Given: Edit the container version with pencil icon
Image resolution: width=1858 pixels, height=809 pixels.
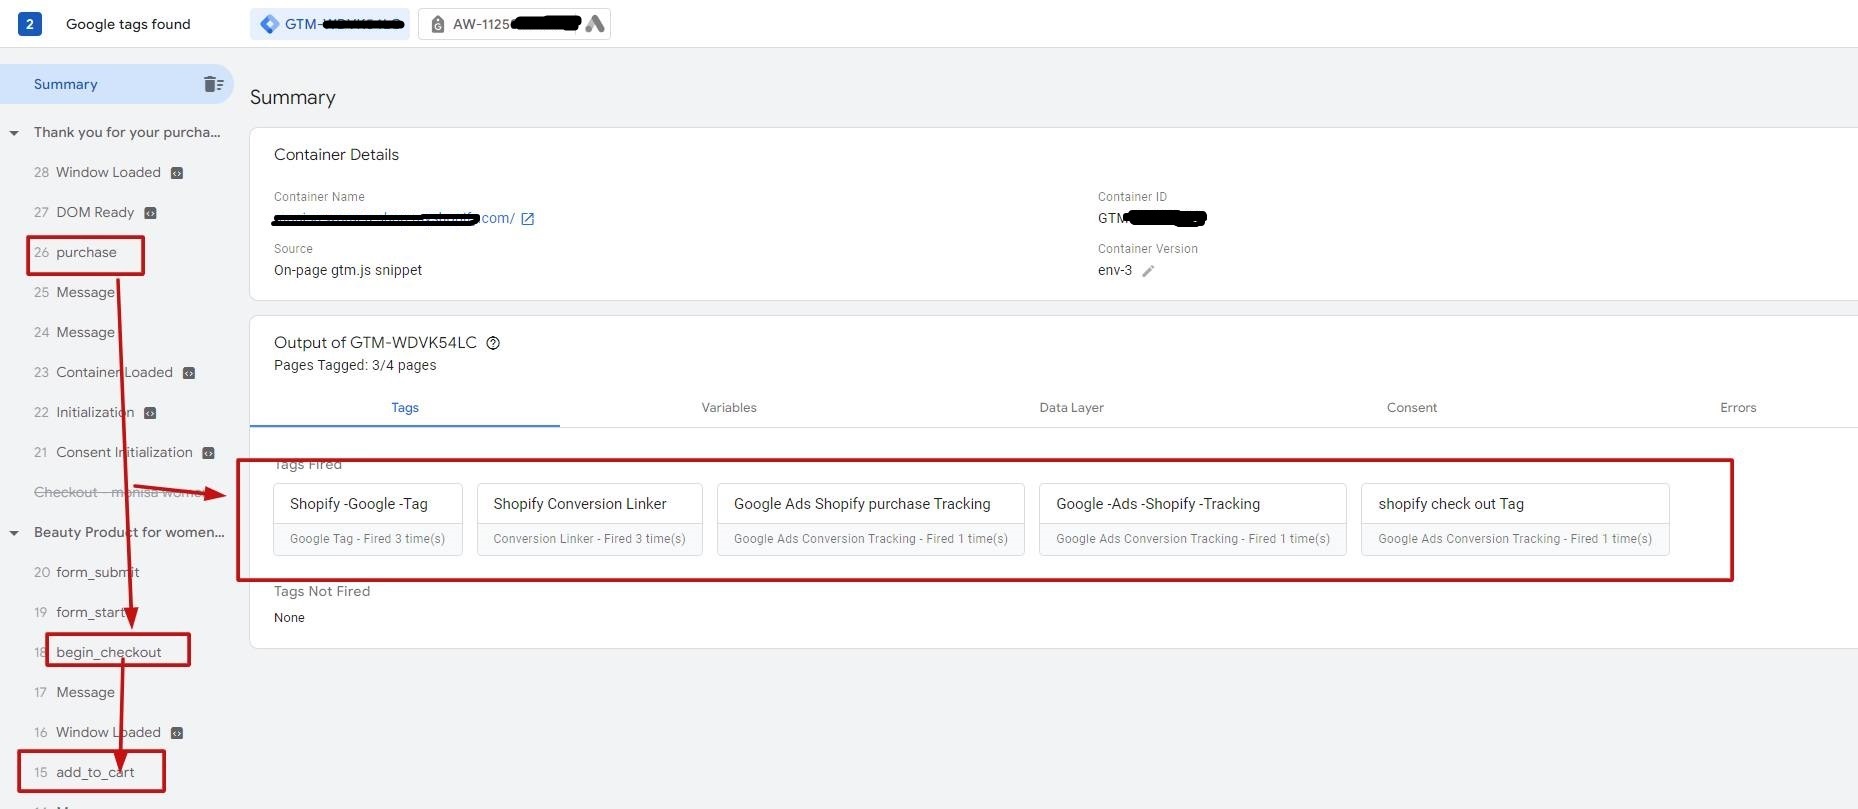Looking at the screenshot, I should pos(1148,271).
